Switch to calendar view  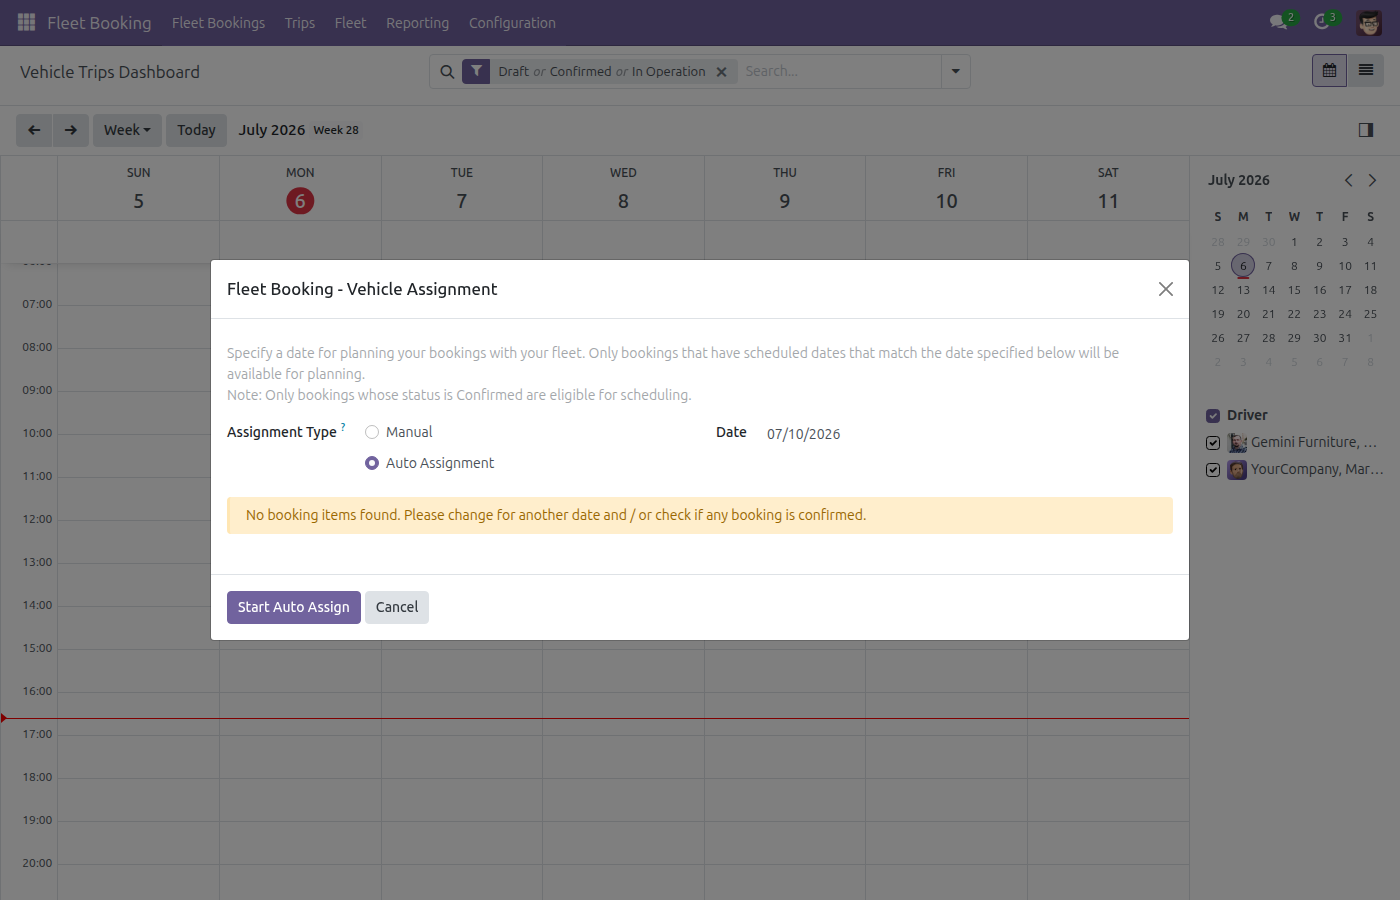[1329, 71]
